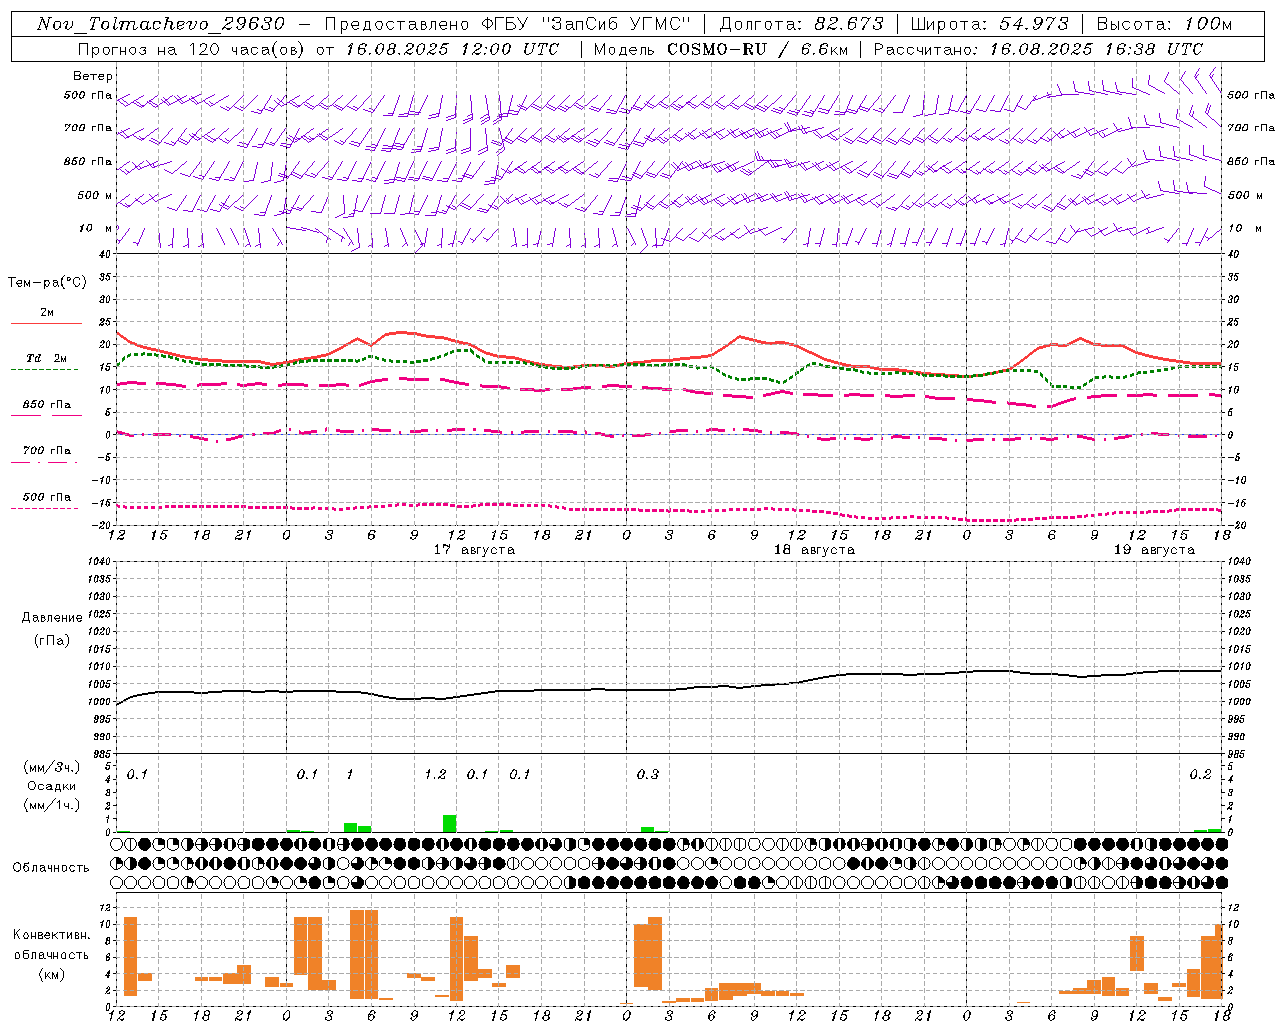Select the Долгота: 82.673 value
Screen dimensions: 1280x1024
(801, 24)
